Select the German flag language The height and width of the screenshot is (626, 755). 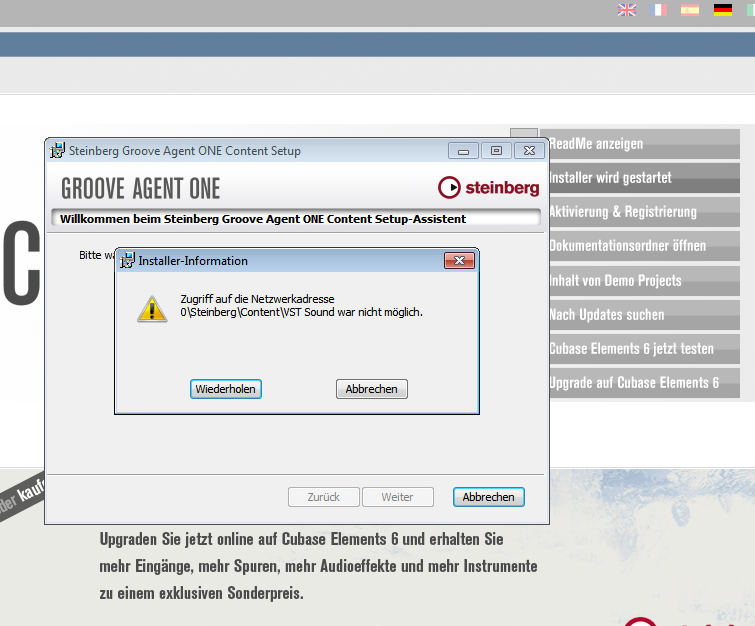[723, 10]
